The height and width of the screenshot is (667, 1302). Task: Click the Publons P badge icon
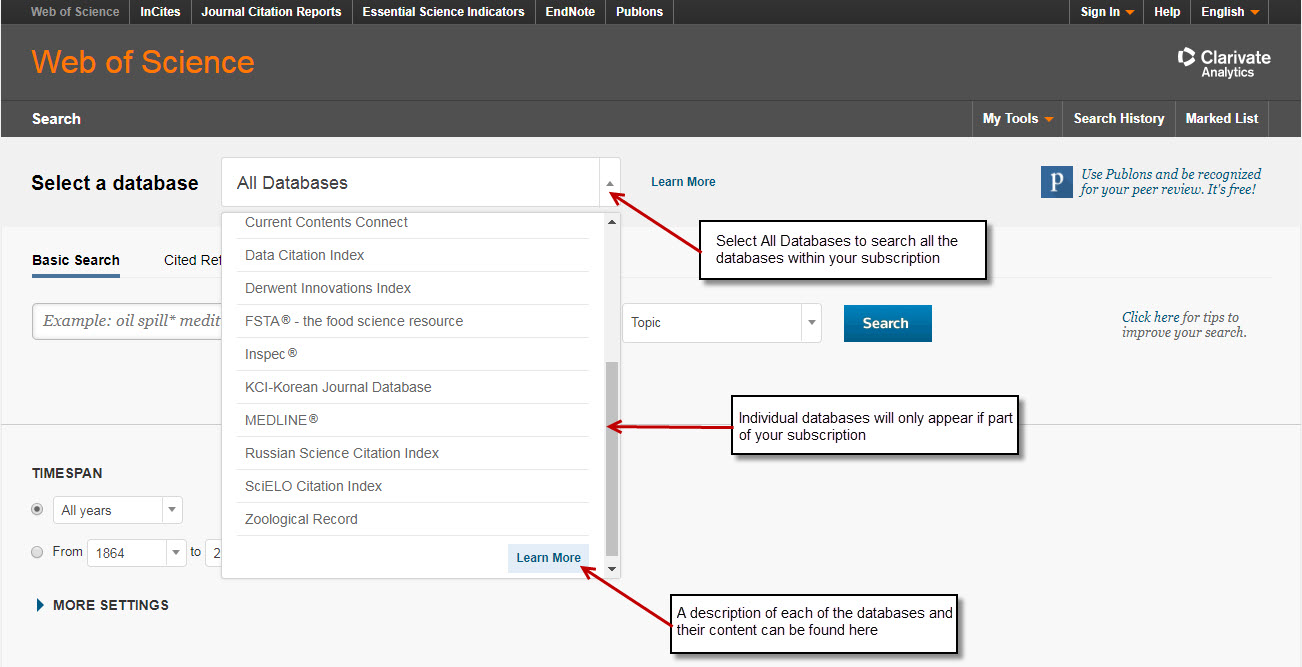tap(1056, 184)
